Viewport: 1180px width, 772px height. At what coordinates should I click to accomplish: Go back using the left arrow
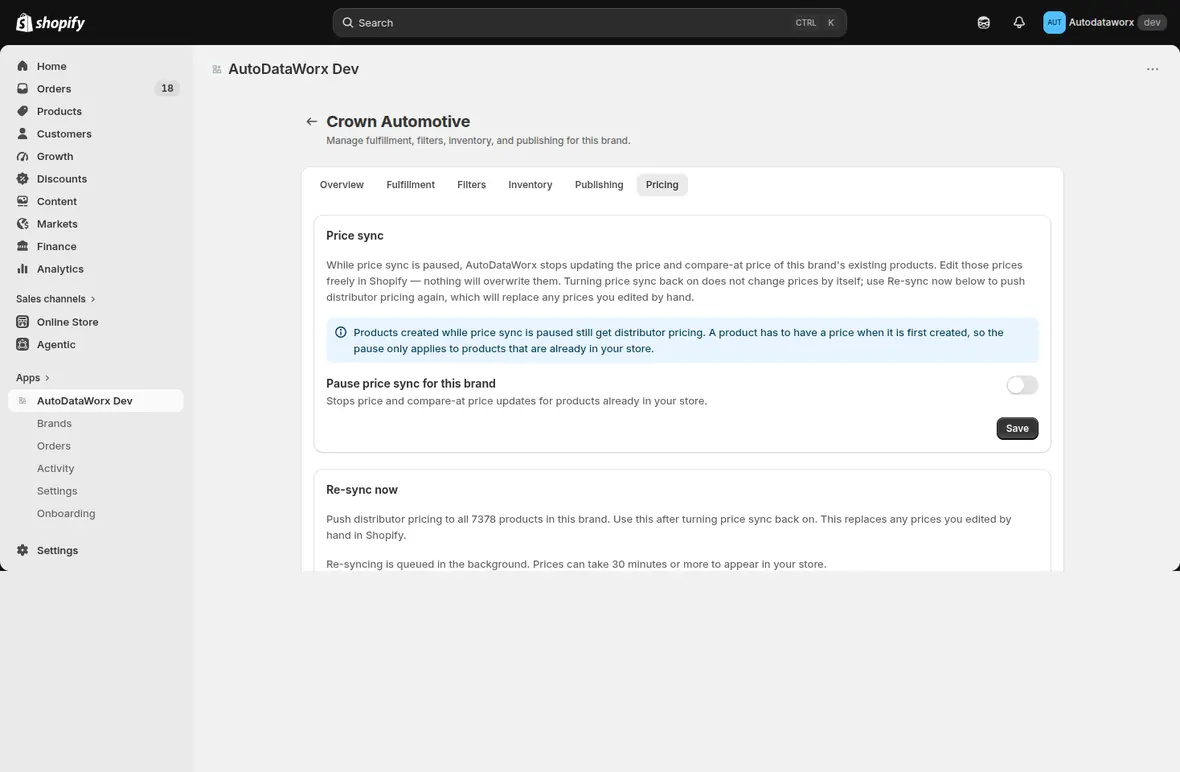312,122
